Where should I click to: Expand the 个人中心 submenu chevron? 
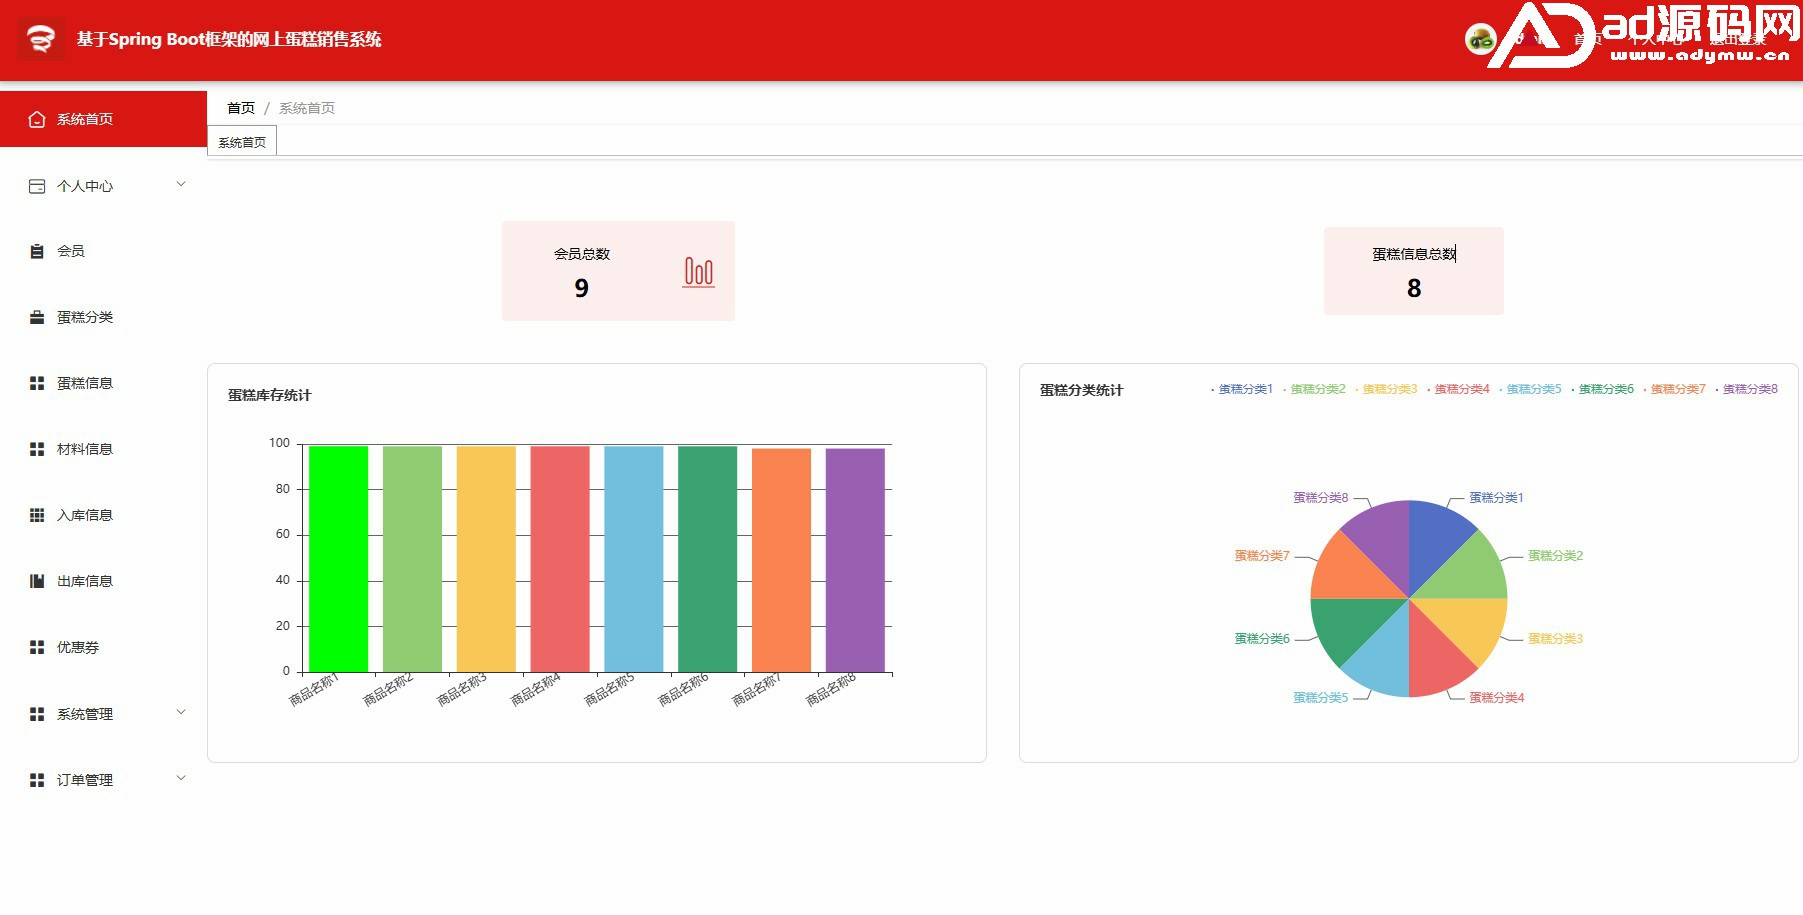click(181, 184)
